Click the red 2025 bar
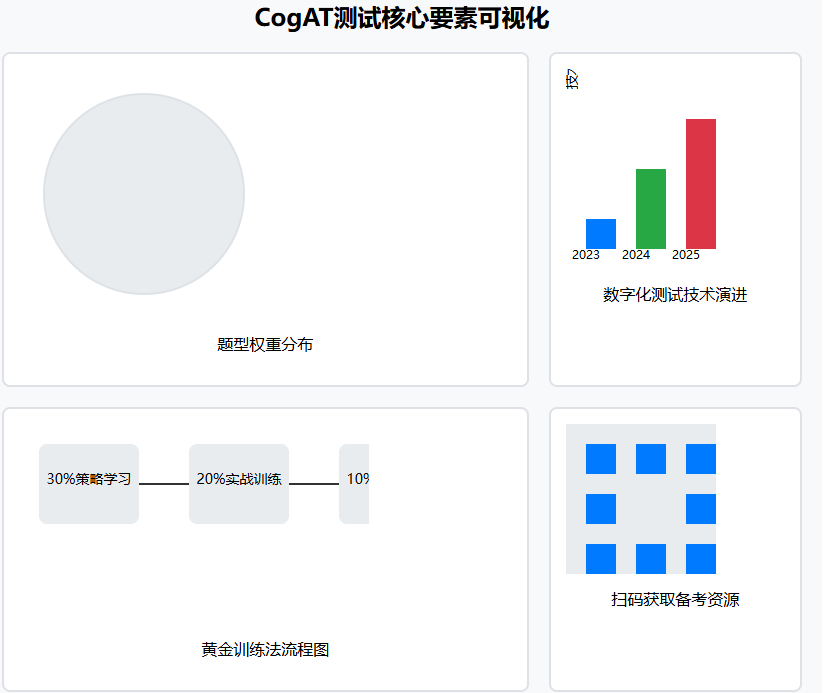Screen dimensions: 824x693 (x=700, y=185)
